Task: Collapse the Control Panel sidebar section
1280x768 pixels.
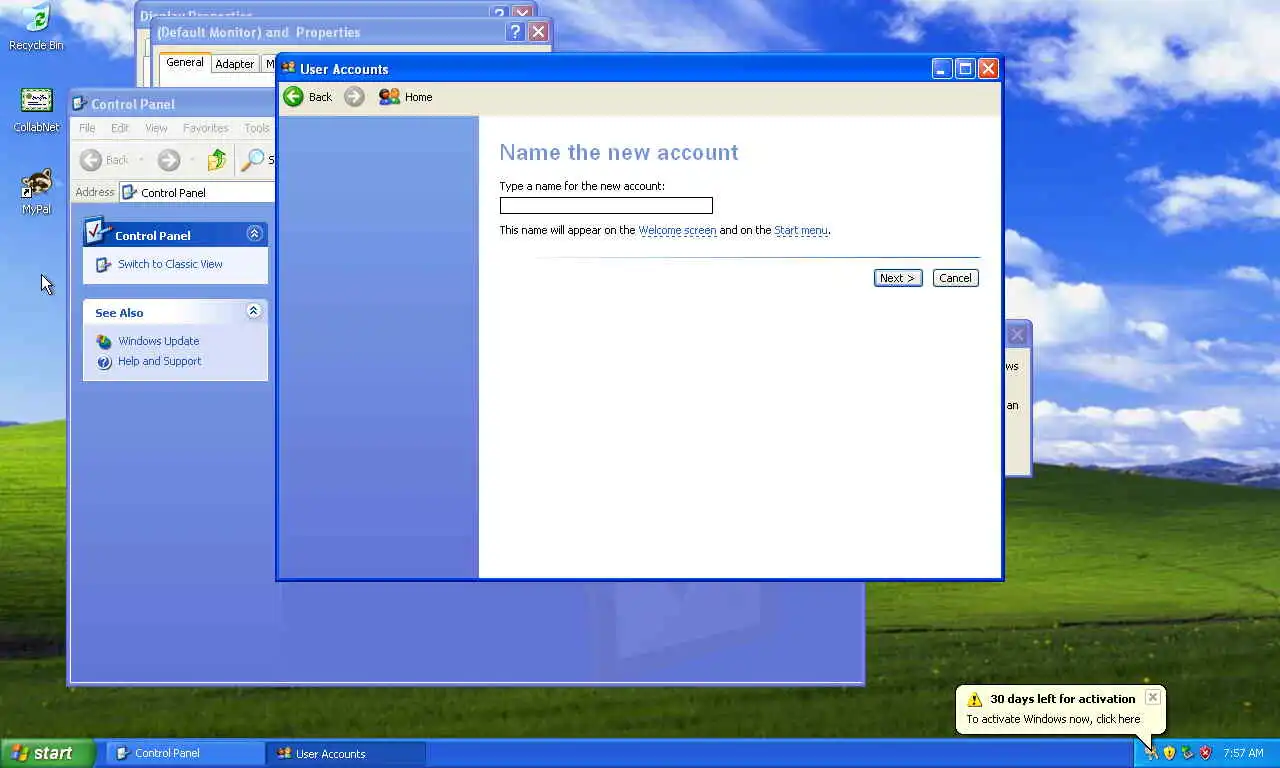Action: pos(254,234)
